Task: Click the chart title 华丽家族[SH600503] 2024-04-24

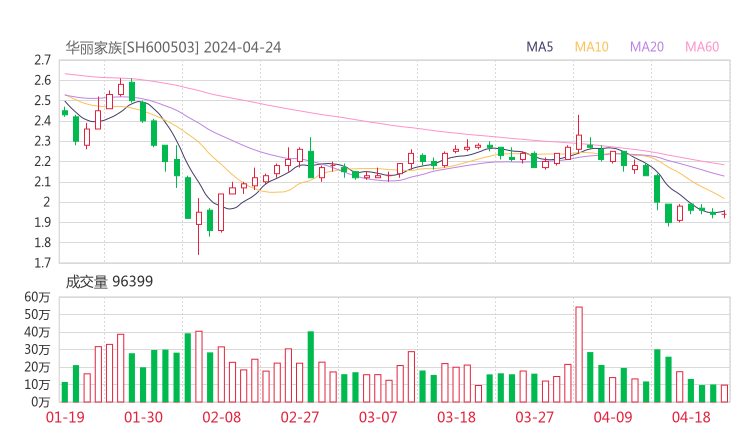Action: click(x=173, y=48)
